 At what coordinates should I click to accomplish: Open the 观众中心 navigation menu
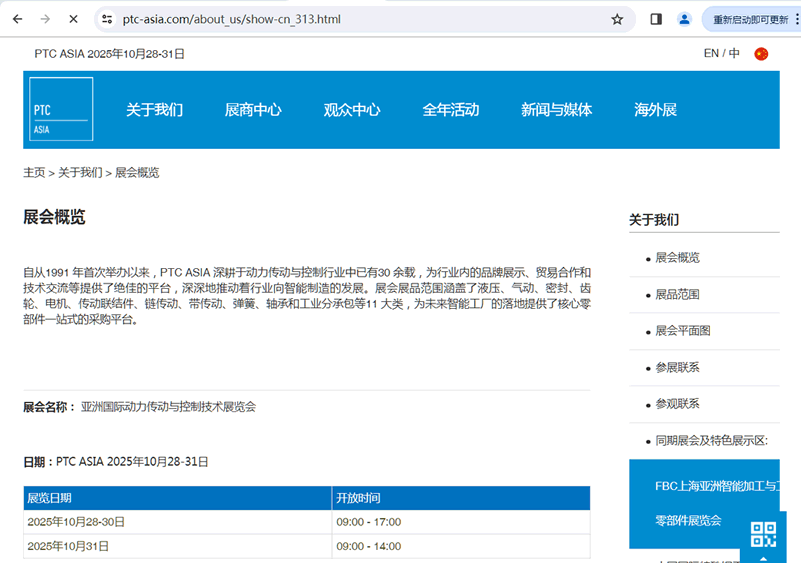click(x=352, y=110)
